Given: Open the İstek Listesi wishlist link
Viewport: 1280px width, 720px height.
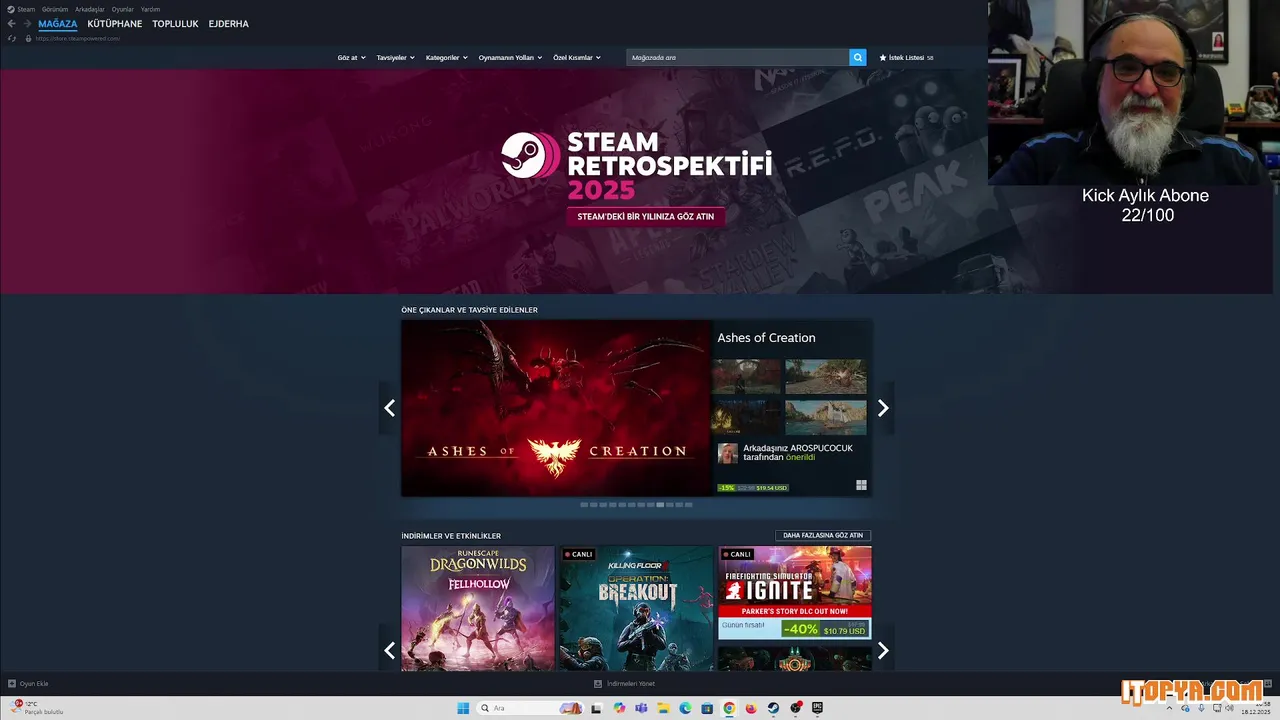Looking at the screenshot, I should coord(906,57).
